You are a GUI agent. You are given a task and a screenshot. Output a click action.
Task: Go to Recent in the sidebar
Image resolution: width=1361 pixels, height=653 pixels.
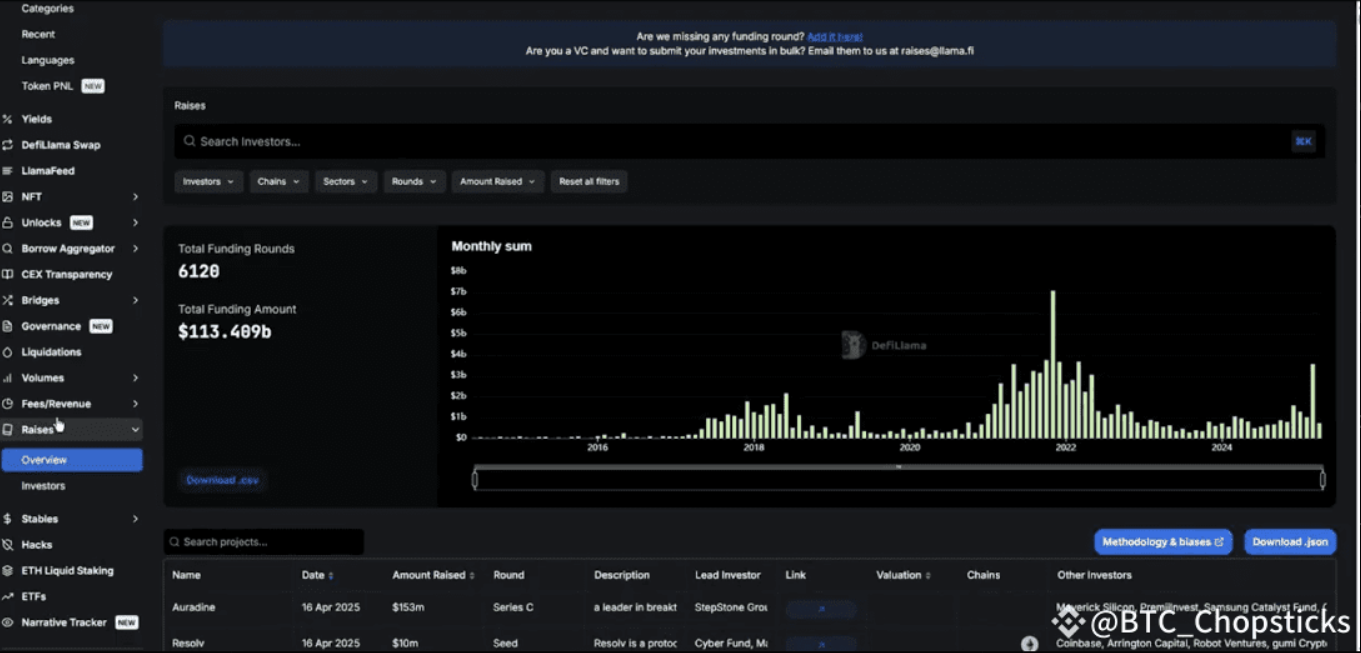pos(38,34)
